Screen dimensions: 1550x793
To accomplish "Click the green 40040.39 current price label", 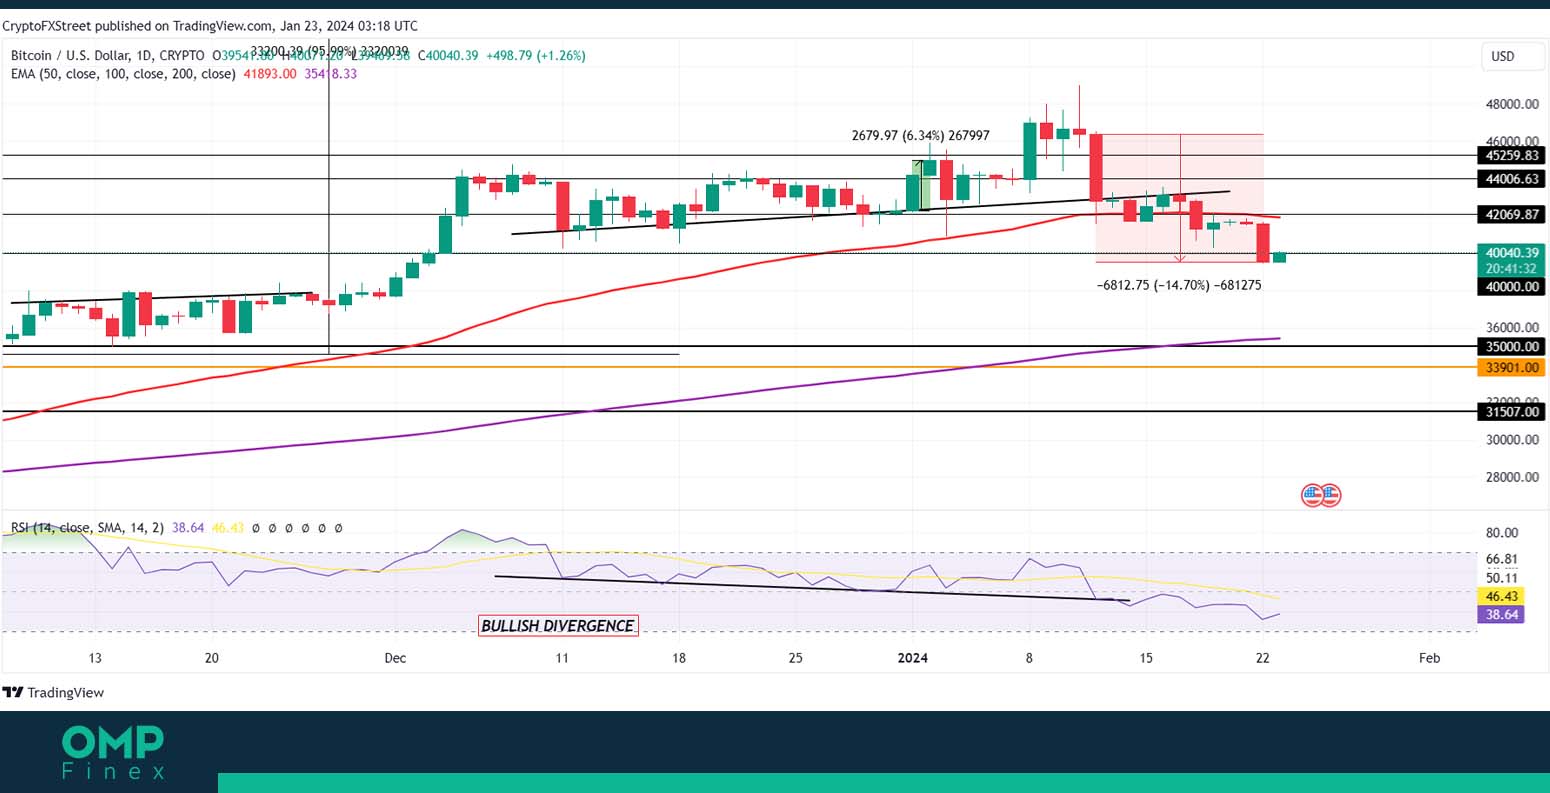I will pos(1510,253).
